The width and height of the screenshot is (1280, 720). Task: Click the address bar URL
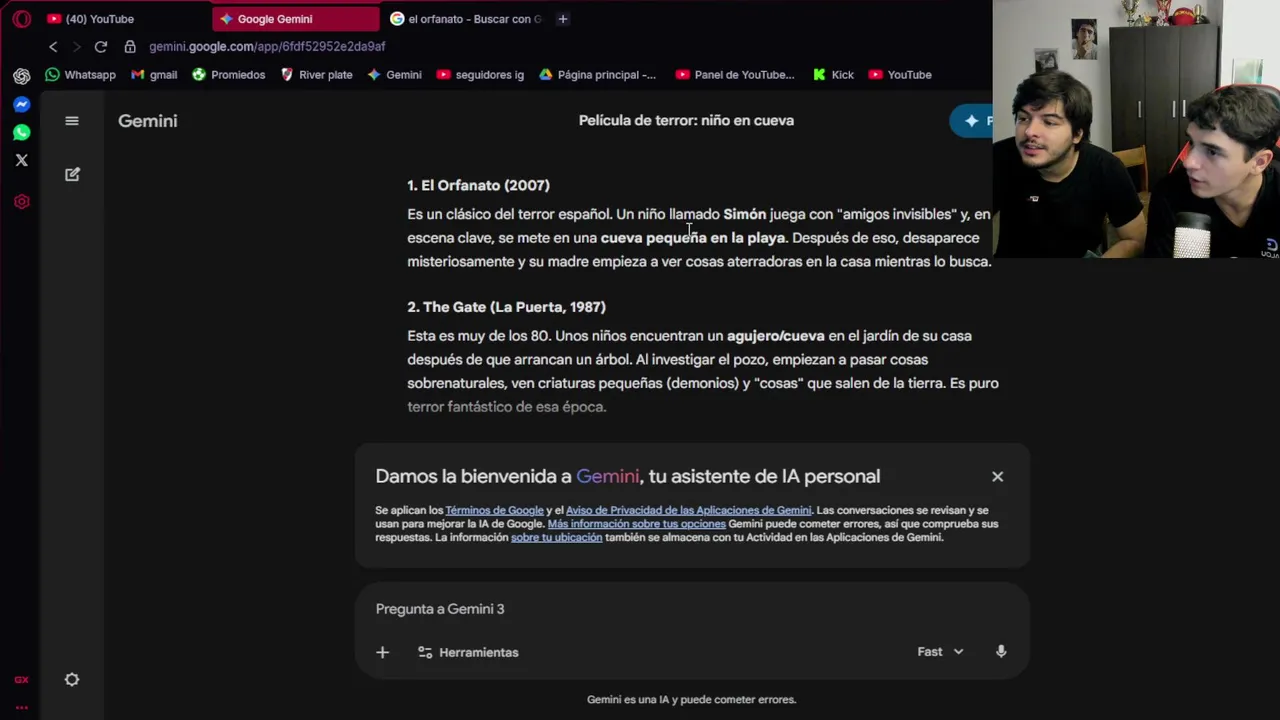[x=267, y=46]
